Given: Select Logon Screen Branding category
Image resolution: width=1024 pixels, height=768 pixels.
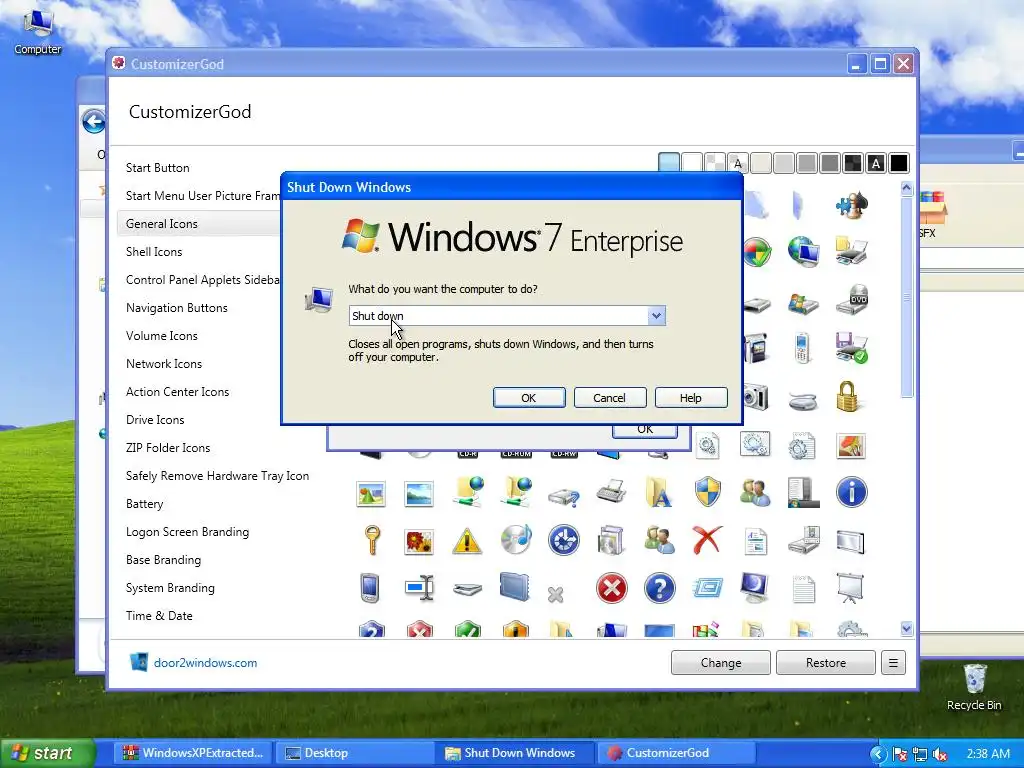Looking at the screenshot, I should (x=187, y=532).
